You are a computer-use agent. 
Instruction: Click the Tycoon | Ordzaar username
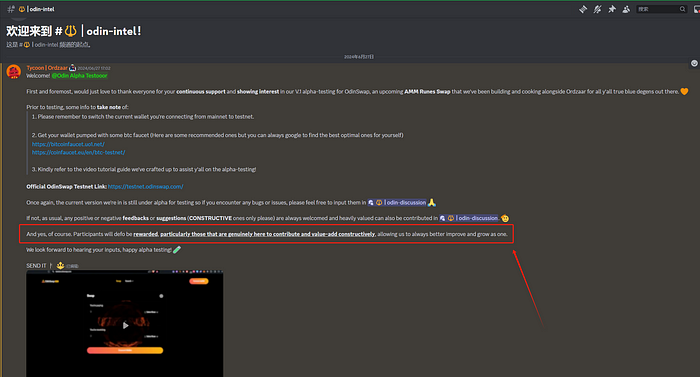tap(47, 68)
